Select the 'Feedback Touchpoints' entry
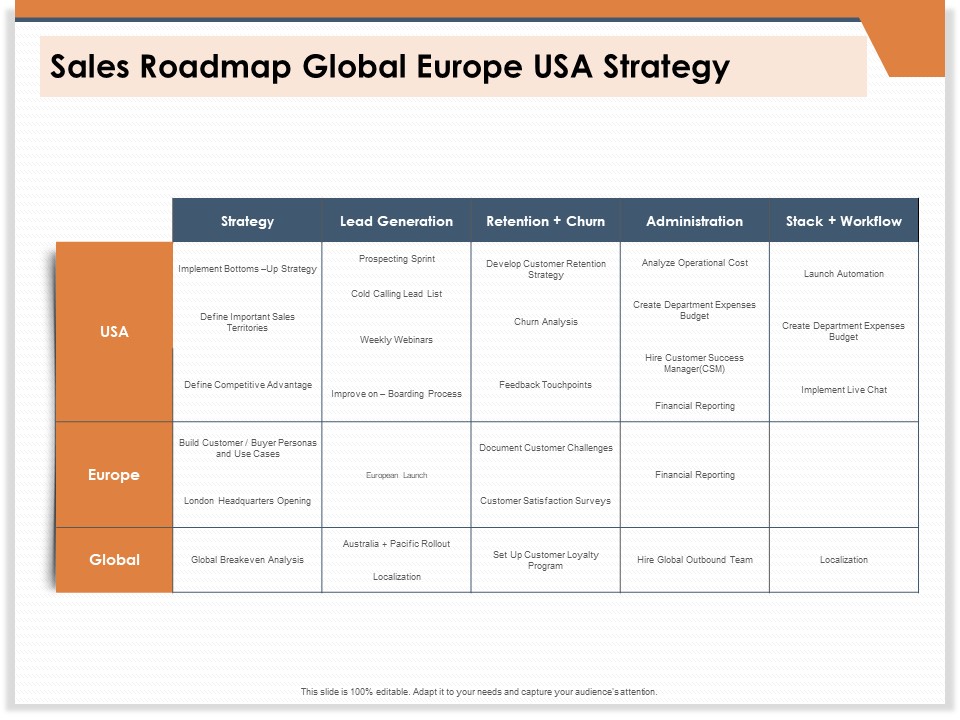Image resolution: width=960 pixels, height=720 pixels. point(545,384)
